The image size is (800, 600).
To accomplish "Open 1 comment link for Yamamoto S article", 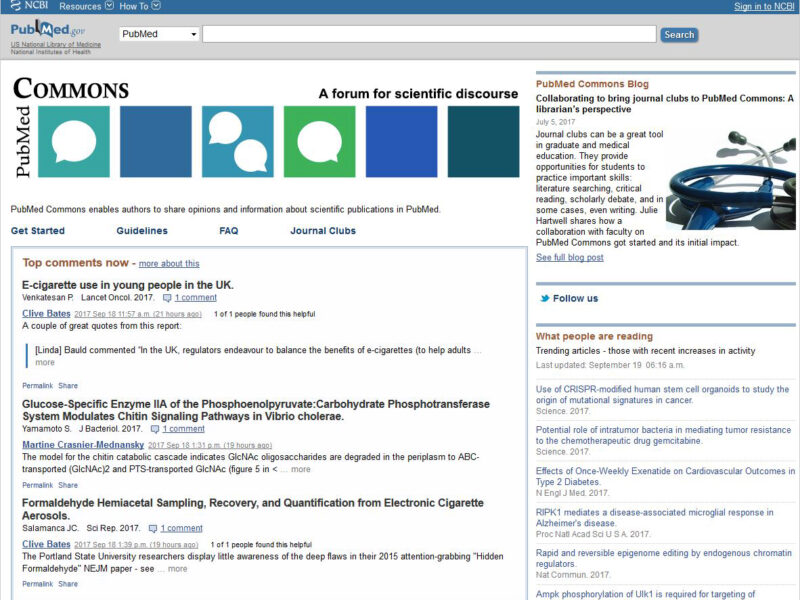I will click(x=183, y=429).
